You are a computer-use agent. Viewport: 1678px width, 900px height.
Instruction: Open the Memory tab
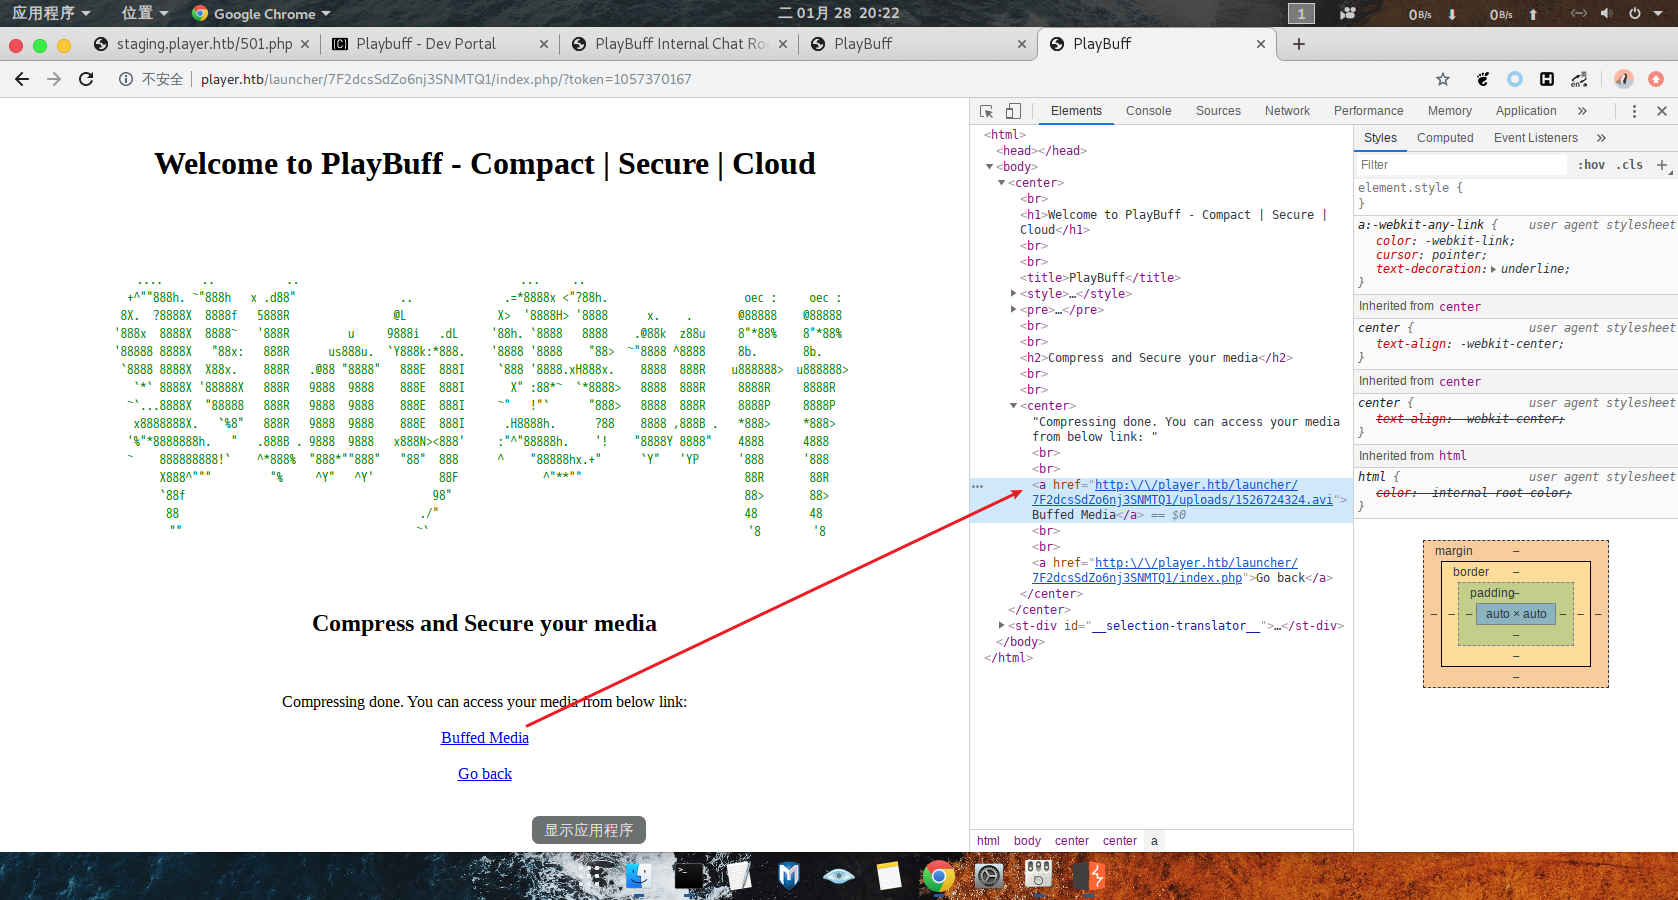[x=1449, y=111]
